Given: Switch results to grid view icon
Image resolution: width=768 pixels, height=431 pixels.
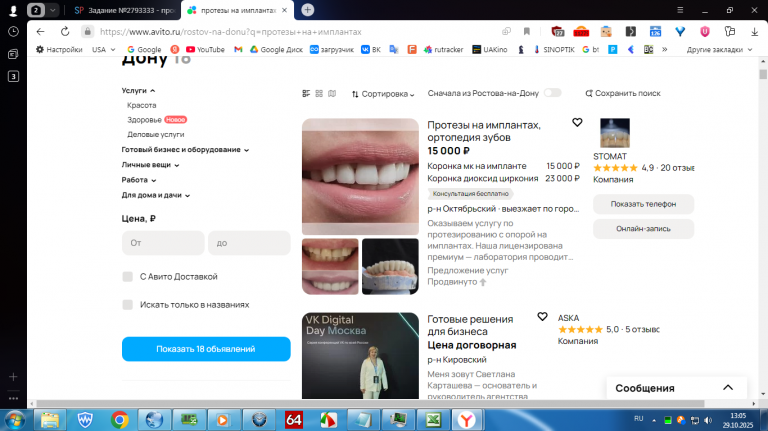Looking at the screenshot, I should tap(319, 94).
